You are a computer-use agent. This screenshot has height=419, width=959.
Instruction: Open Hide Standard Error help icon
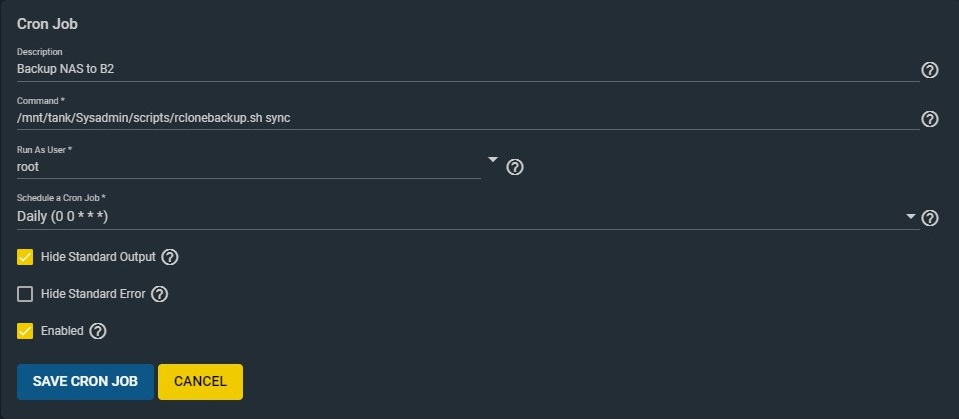(159, 294)
